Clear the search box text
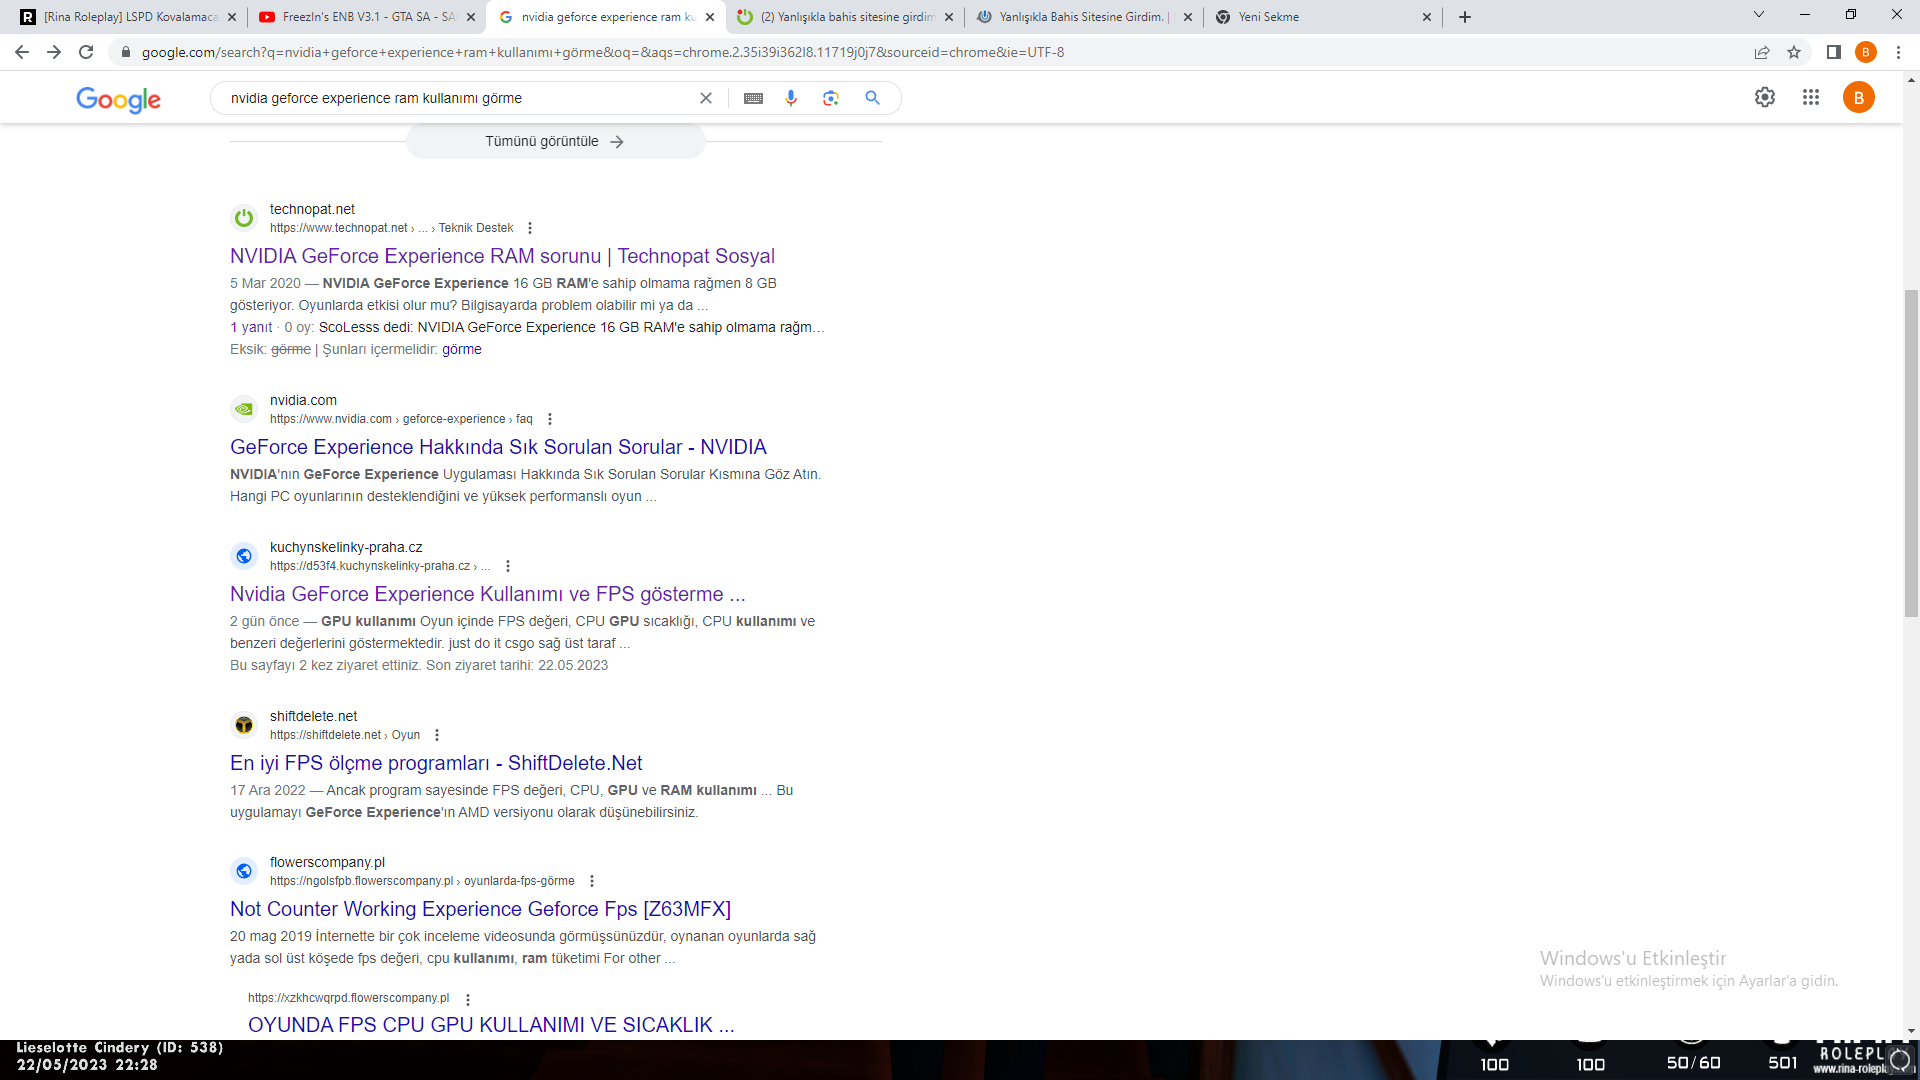1920x1080 pixels. [706, 98]
